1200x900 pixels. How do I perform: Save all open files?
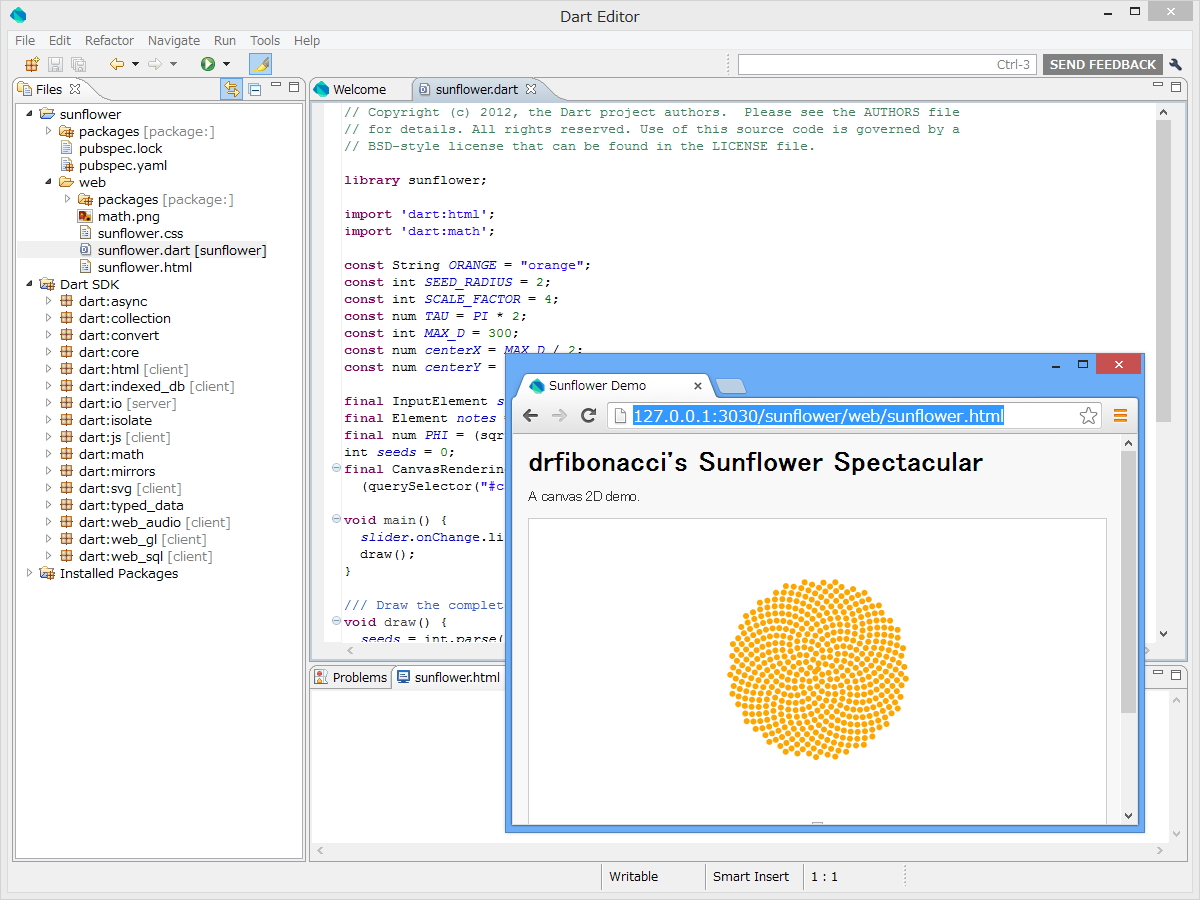coord(79,64)
